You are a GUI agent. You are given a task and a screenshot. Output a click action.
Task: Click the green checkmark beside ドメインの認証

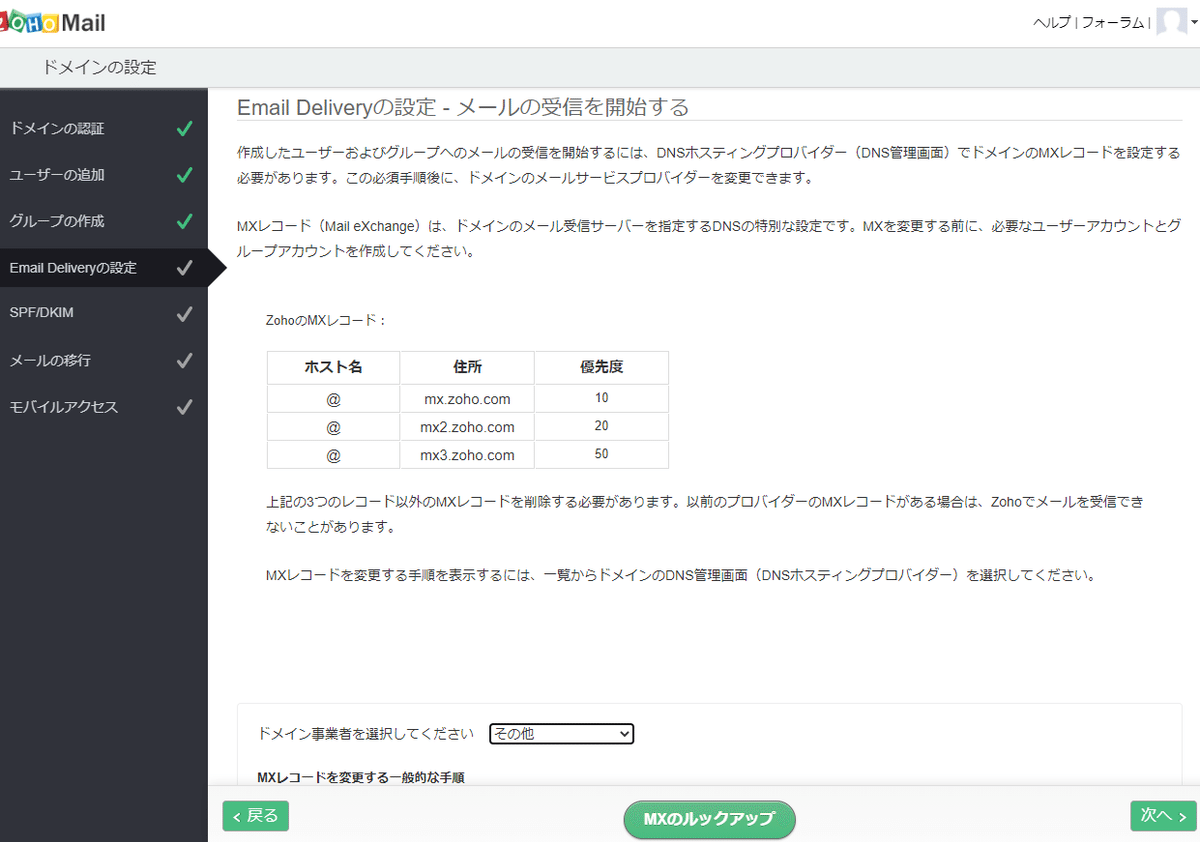183,128
